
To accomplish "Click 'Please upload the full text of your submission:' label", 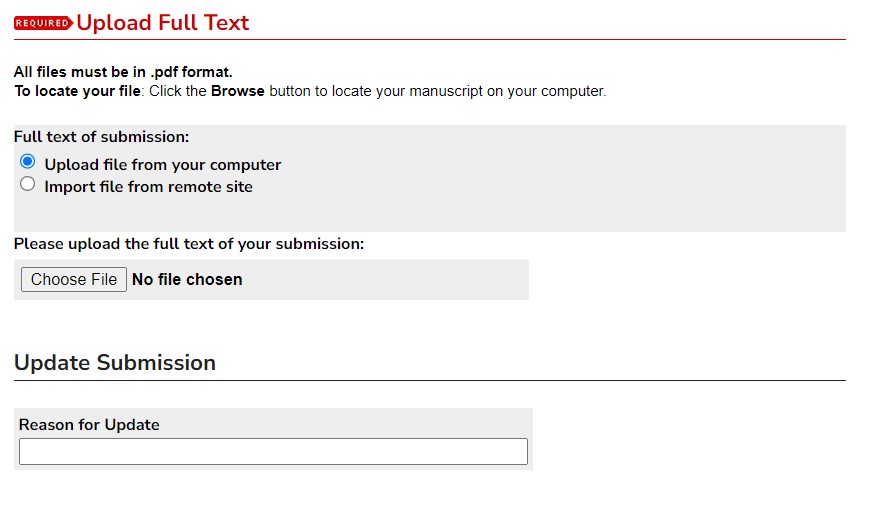I will point(189,244).
